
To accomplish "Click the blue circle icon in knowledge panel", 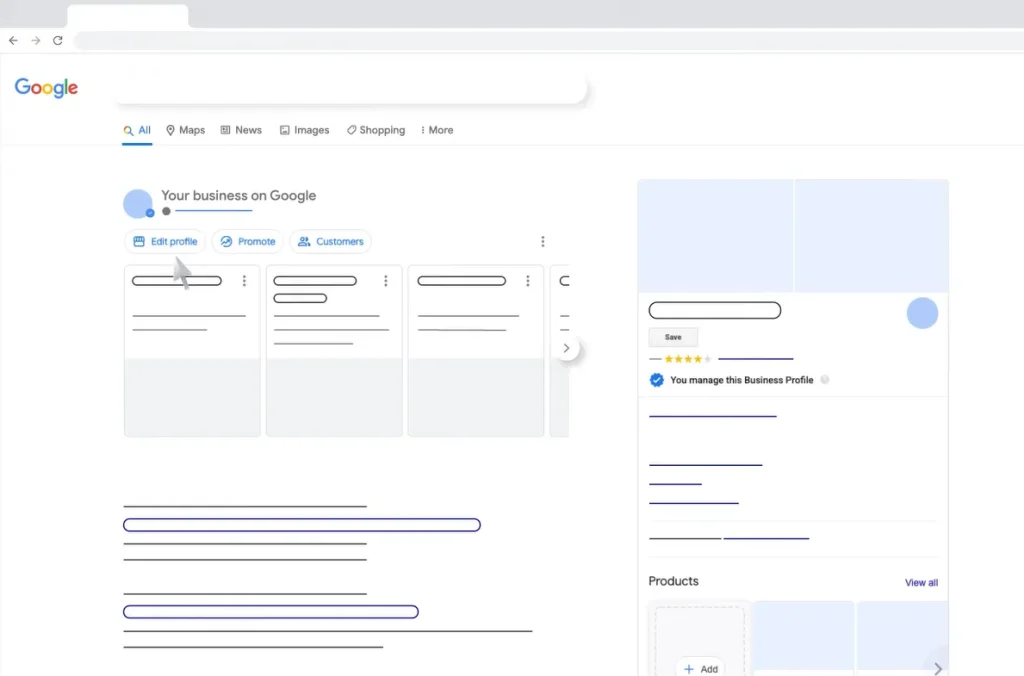I will (x=922, y=313).
